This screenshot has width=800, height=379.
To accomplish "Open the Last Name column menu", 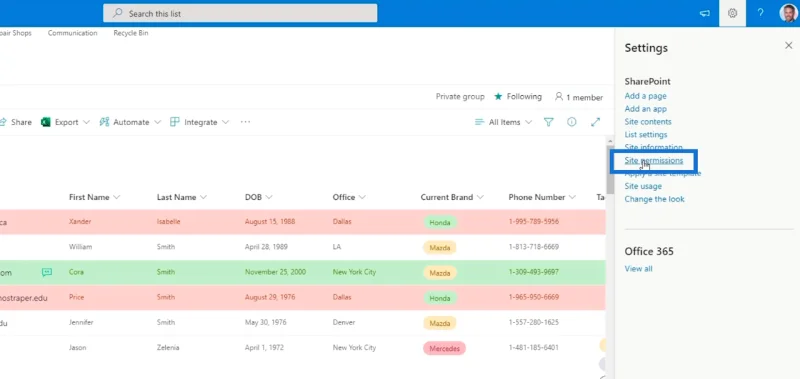I will click(x=204, y=197).
